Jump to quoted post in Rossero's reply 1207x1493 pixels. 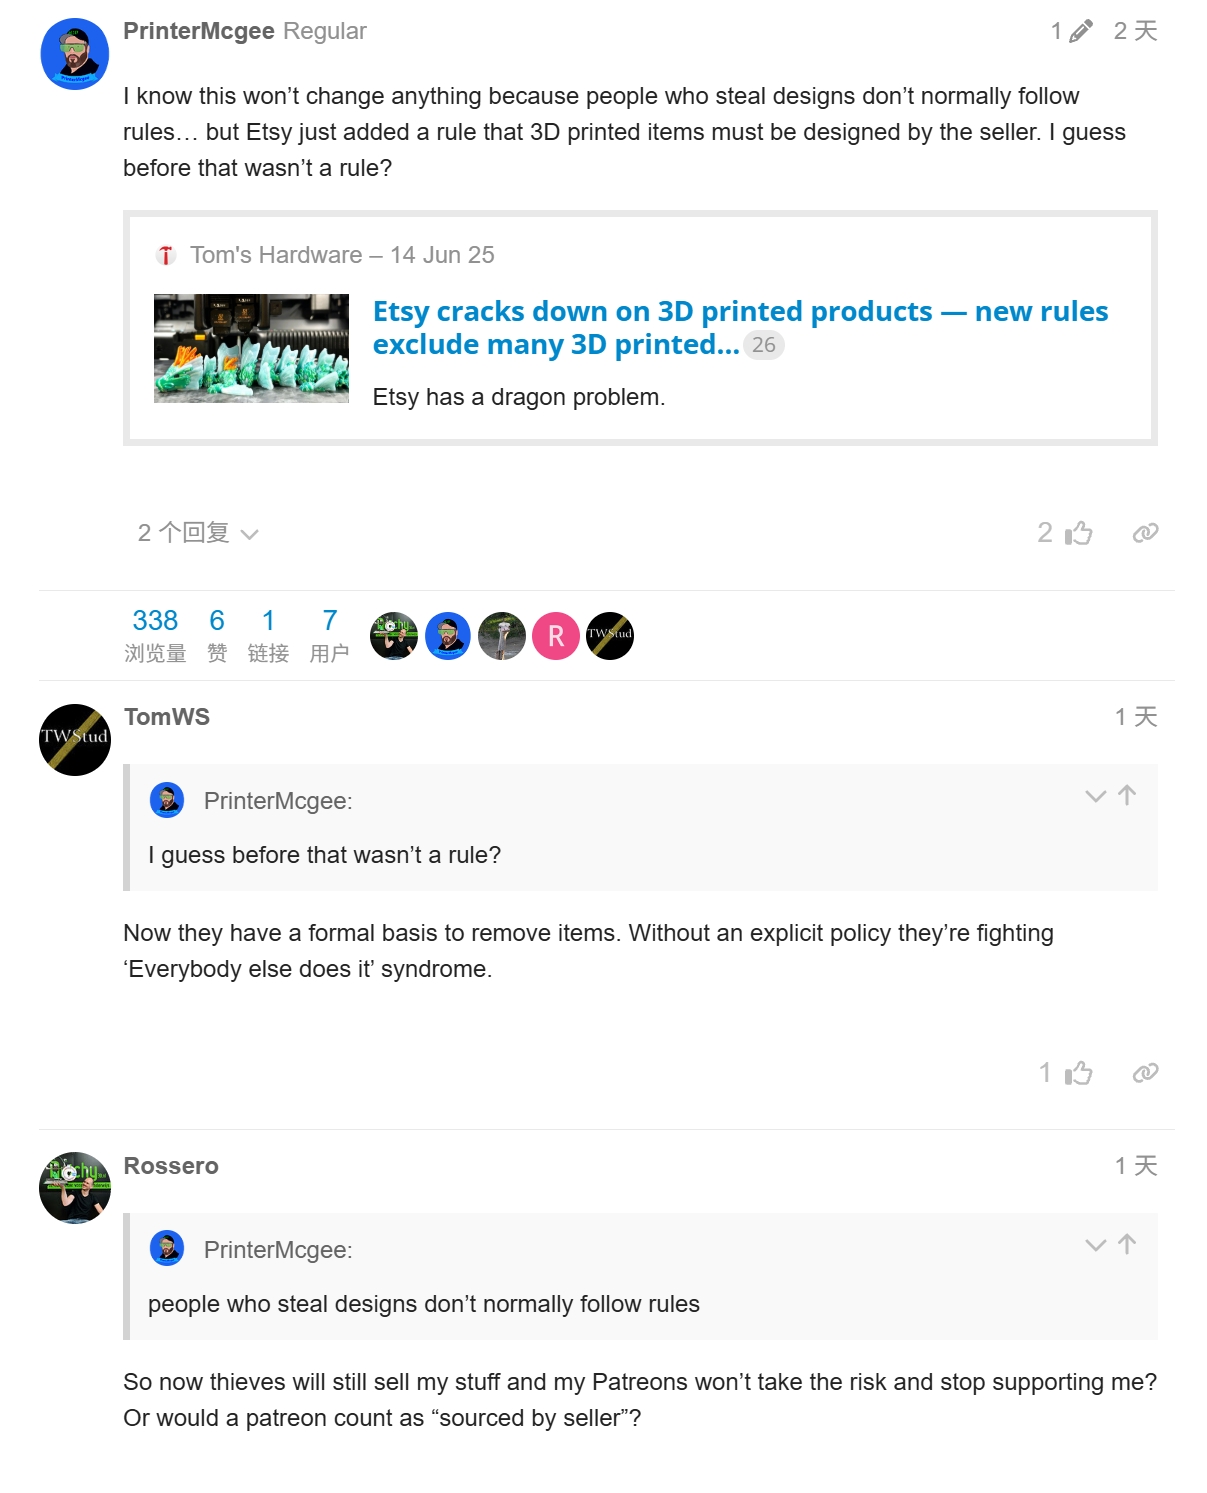[1127, 1244]
